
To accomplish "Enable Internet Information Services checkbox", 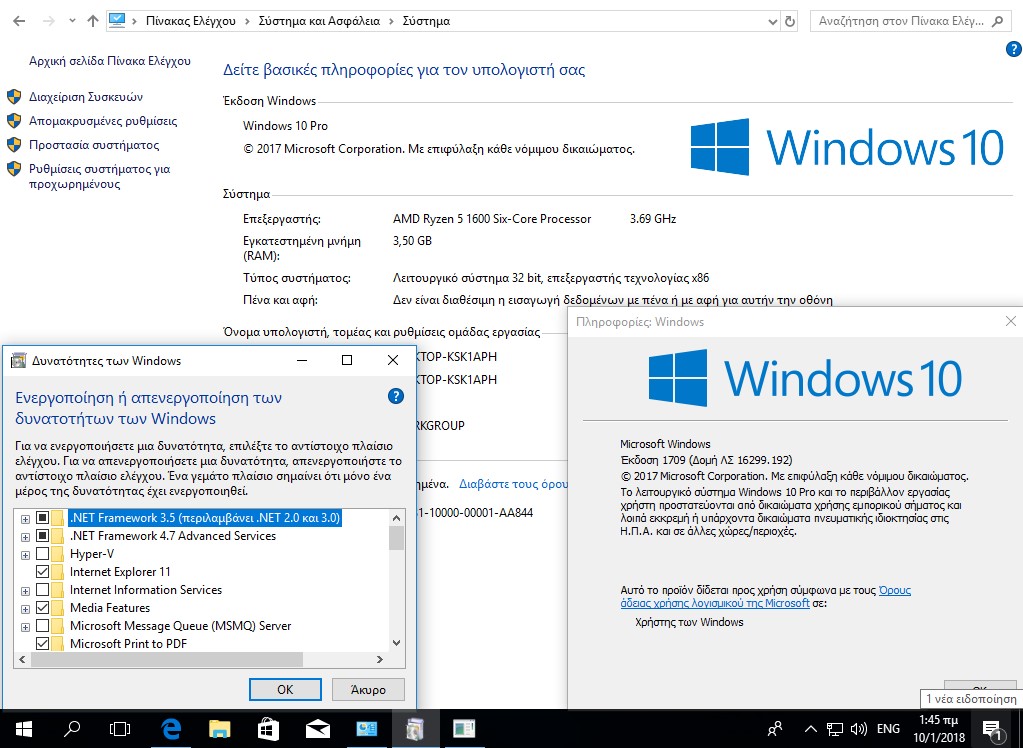I will (42, 589).
